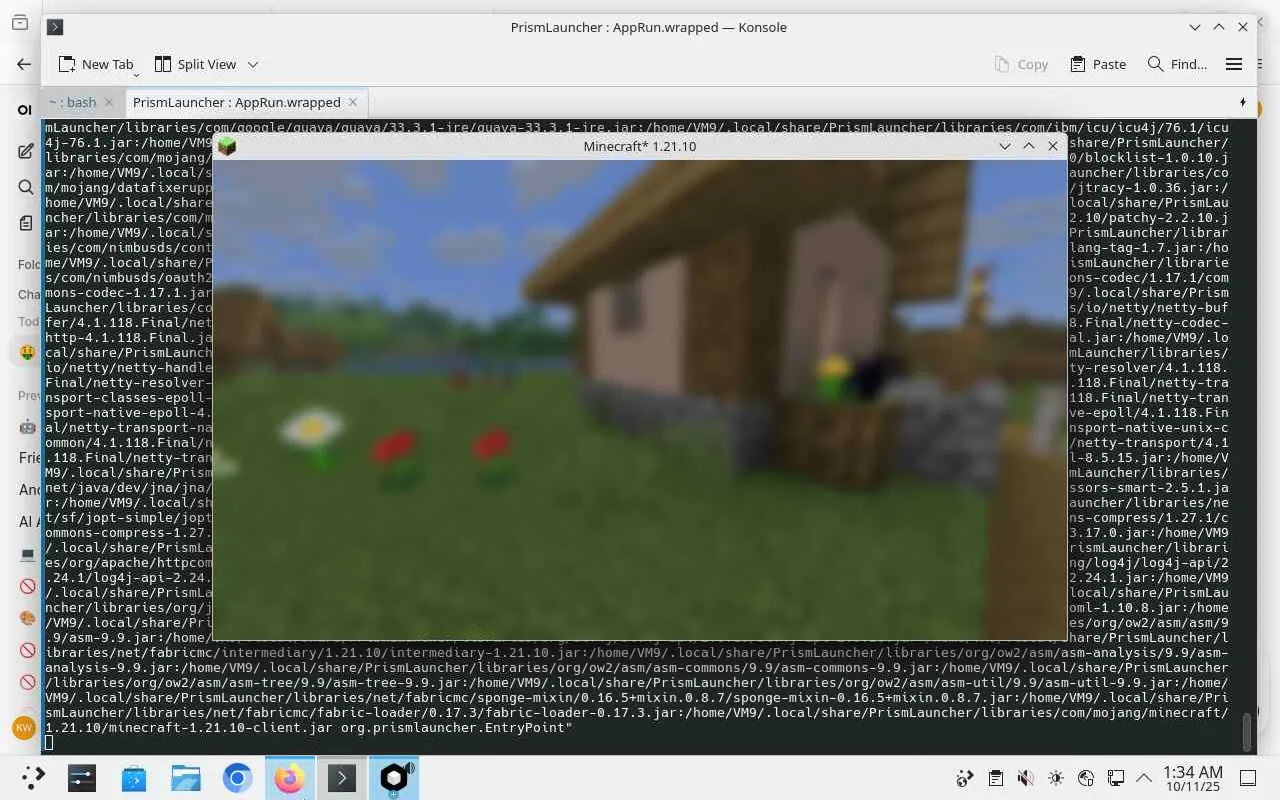
Task: Maximize the Konsole window
Action: point(1219,27)
